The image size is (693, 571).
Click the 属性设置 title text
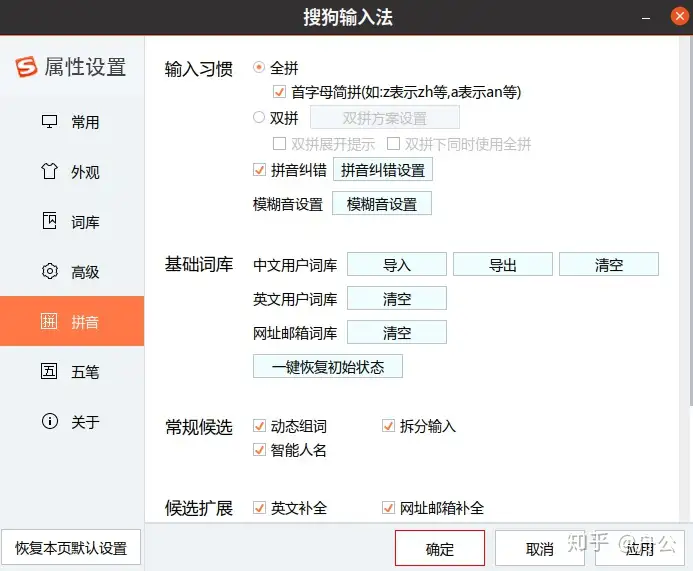pyautogui.click(x=85, y=67)
